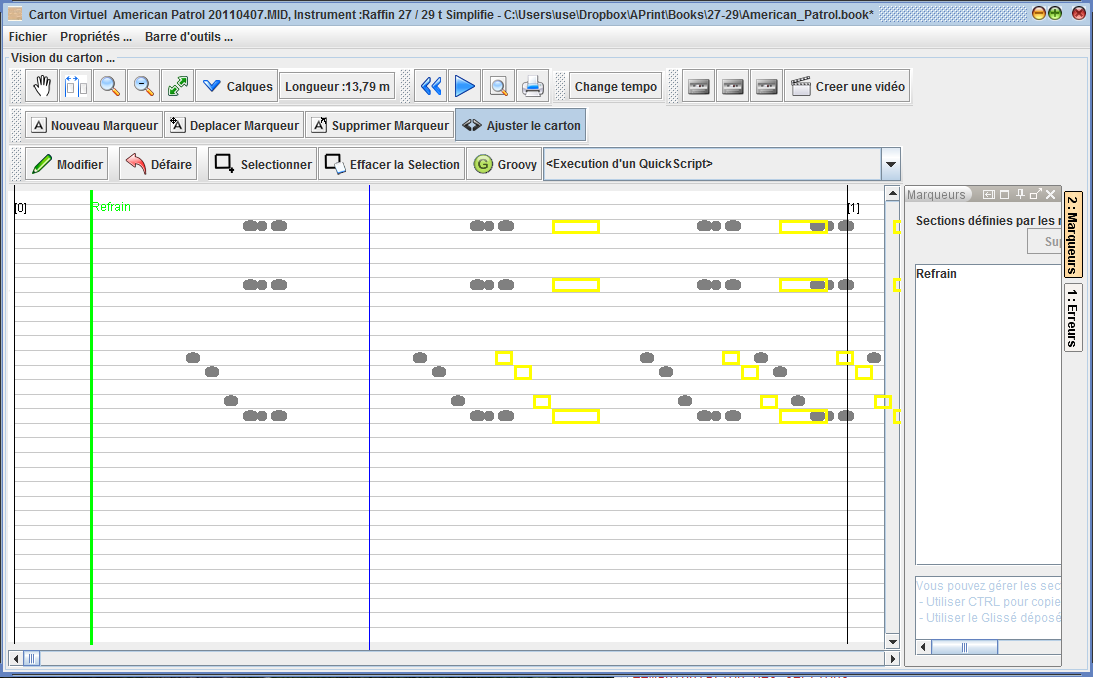Click the zoom in magnifier
The image size is (1093, 678).
click(x=110, y=87)
